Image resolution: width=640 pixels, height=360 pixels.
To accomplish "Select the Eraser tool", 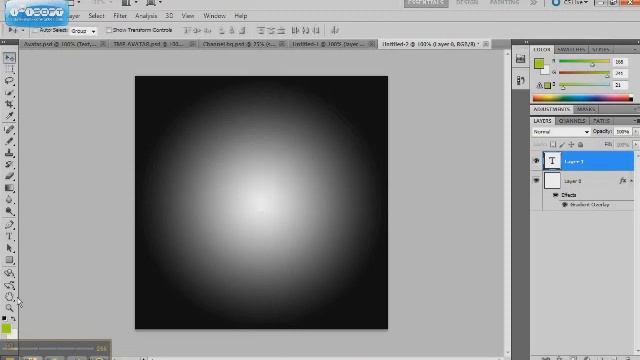I will click(x=9, y=176).
